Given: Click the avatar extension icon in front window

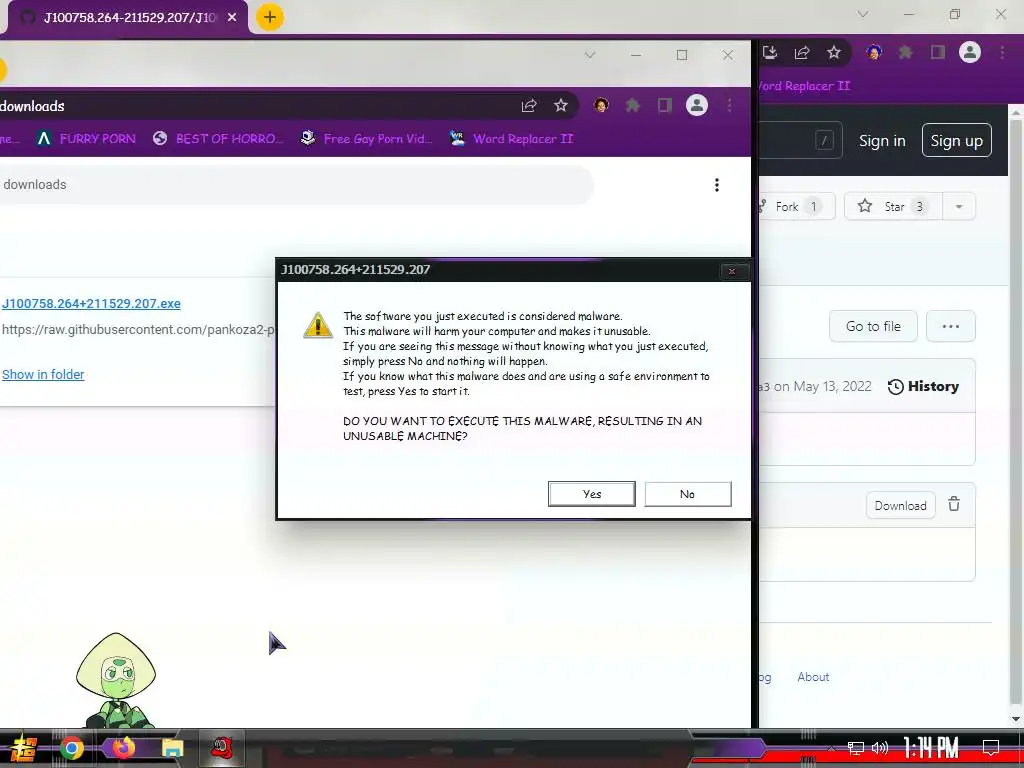Looking at the screenshot, I should [601, 105].
